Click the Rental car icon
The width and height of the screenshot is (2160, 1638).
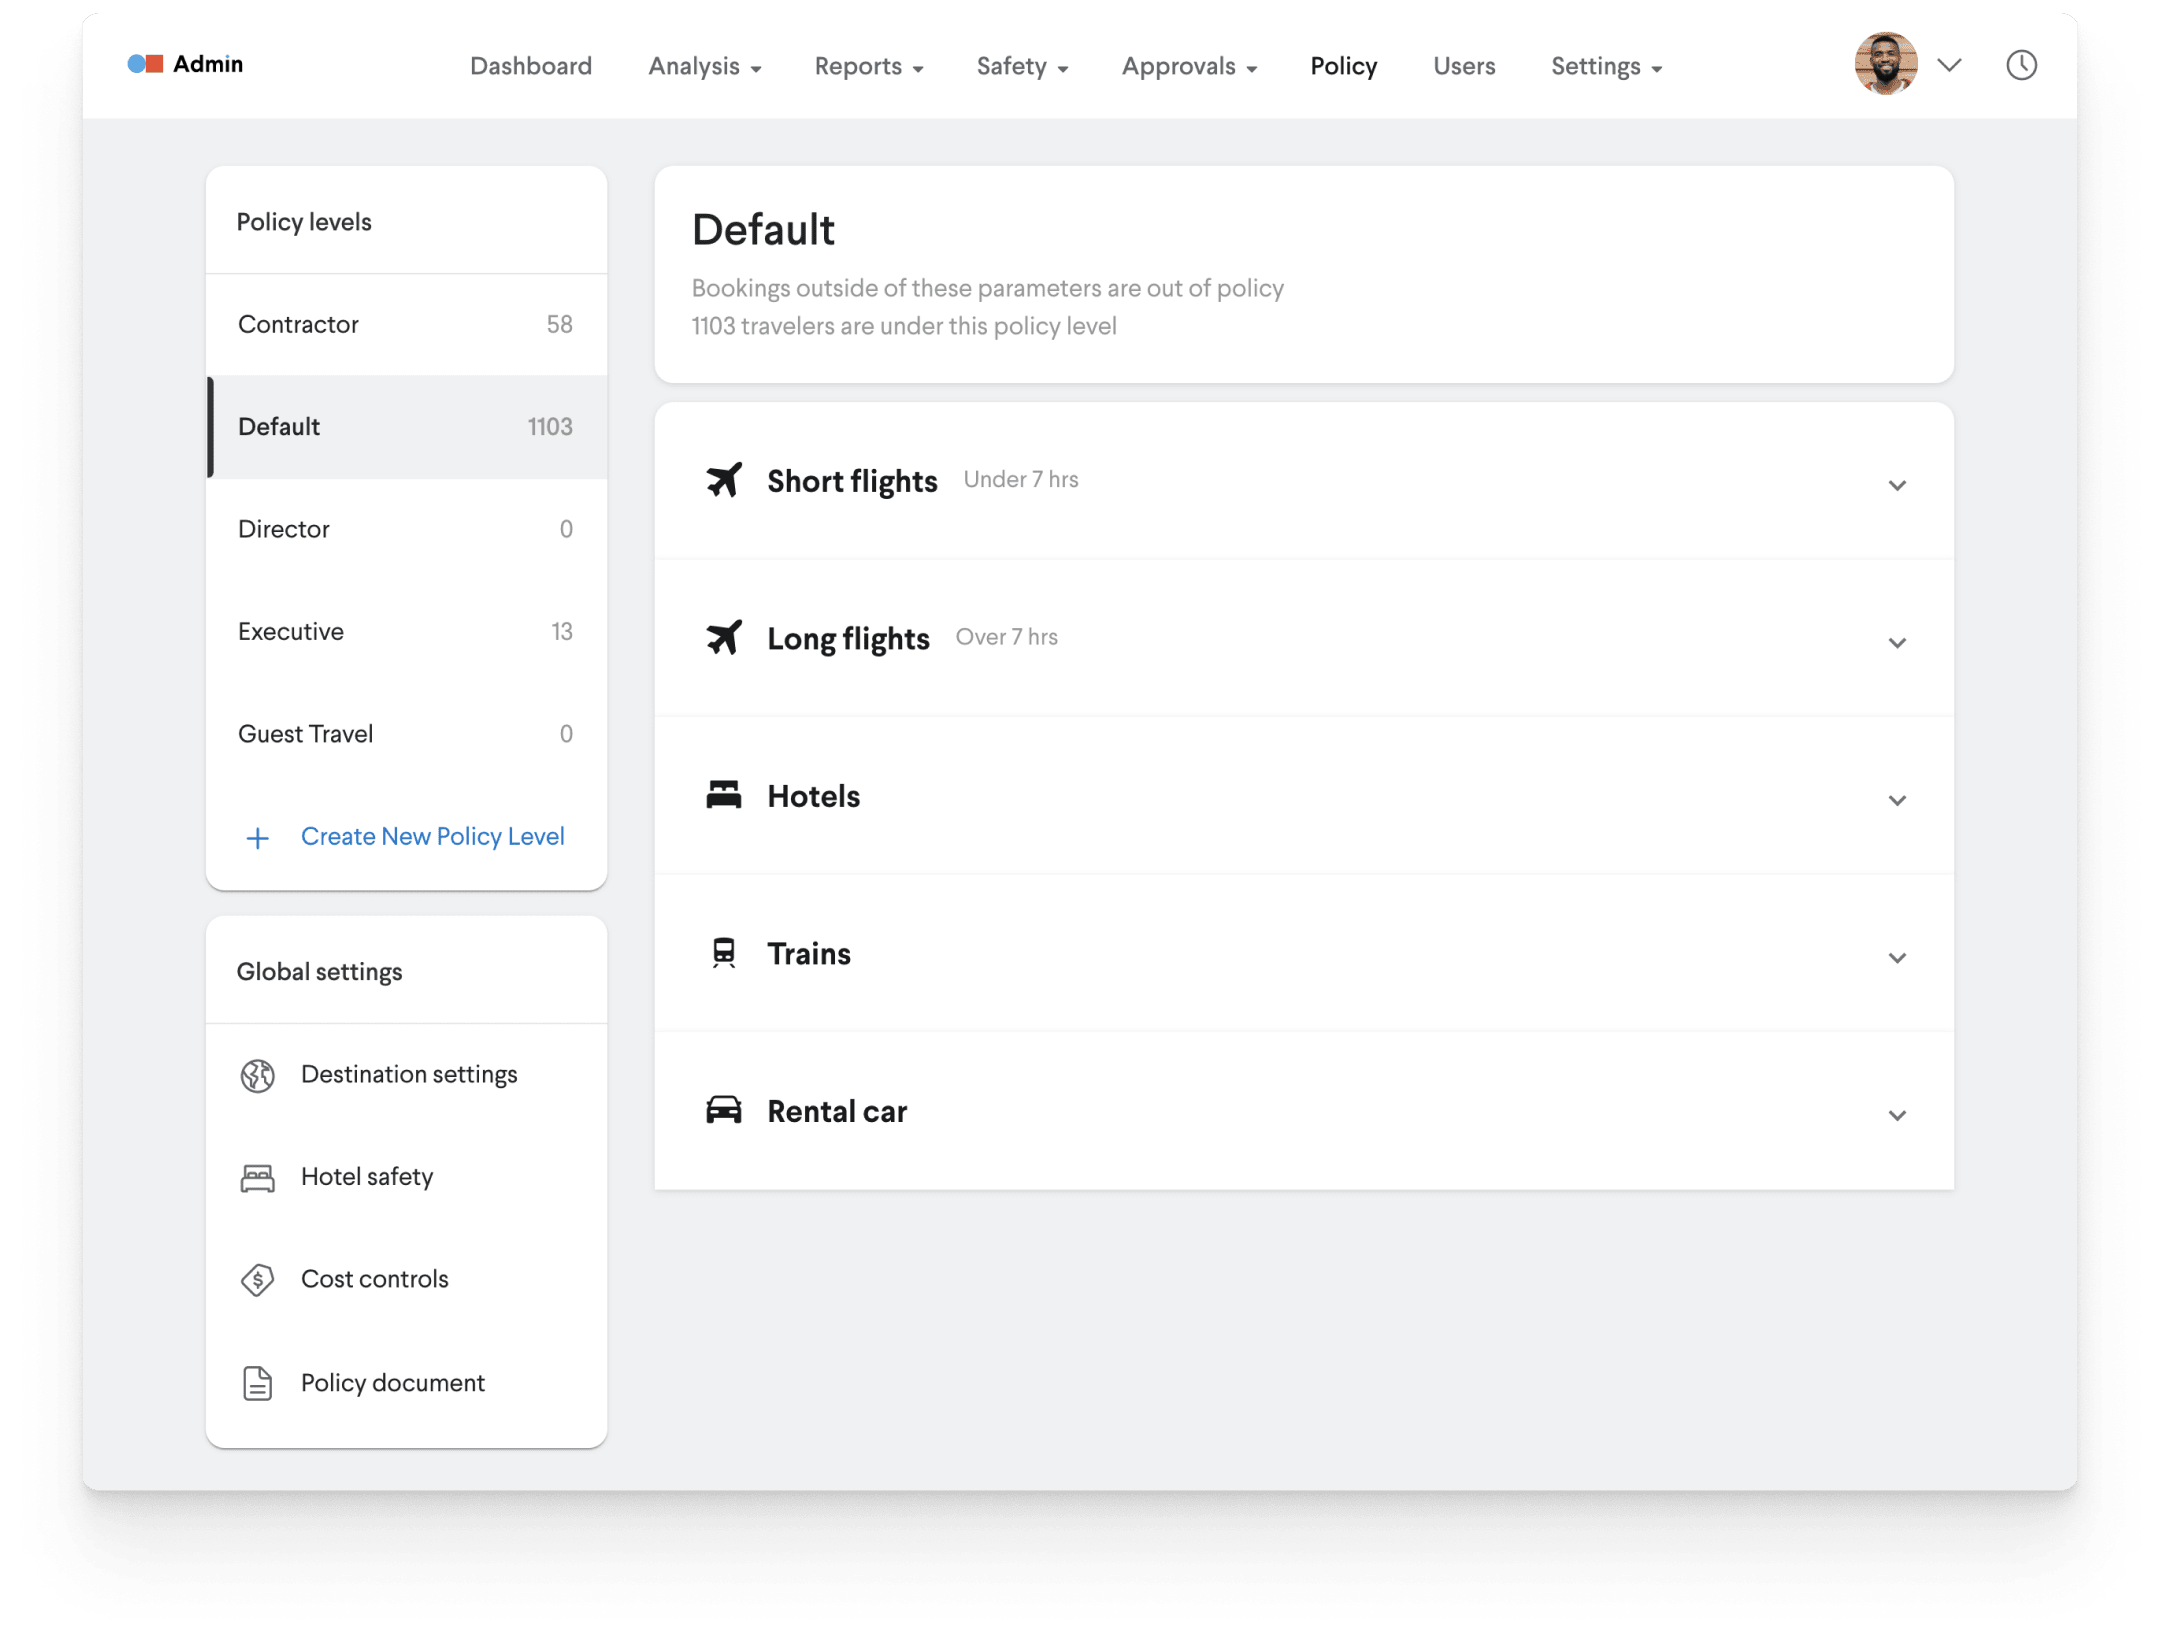coord(724,1110)
